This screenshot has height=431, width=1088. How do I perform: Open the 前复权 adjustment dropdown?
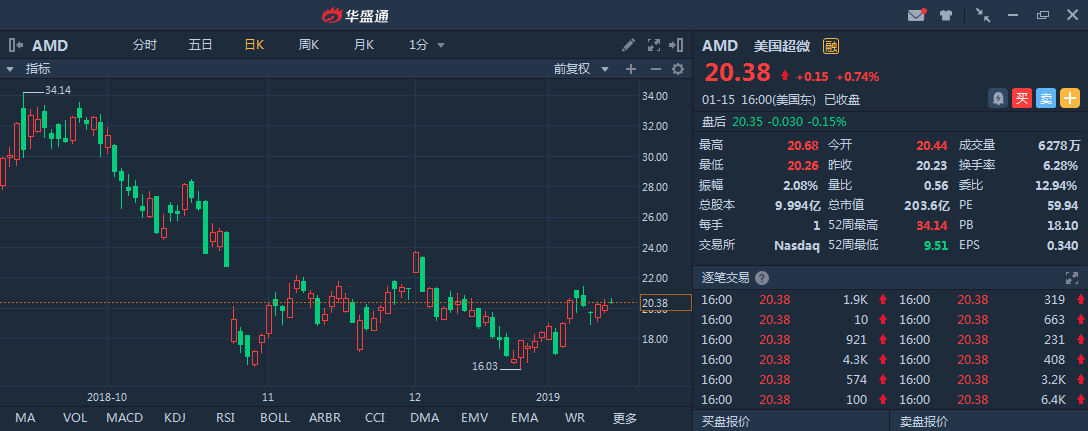coord(581,69)
